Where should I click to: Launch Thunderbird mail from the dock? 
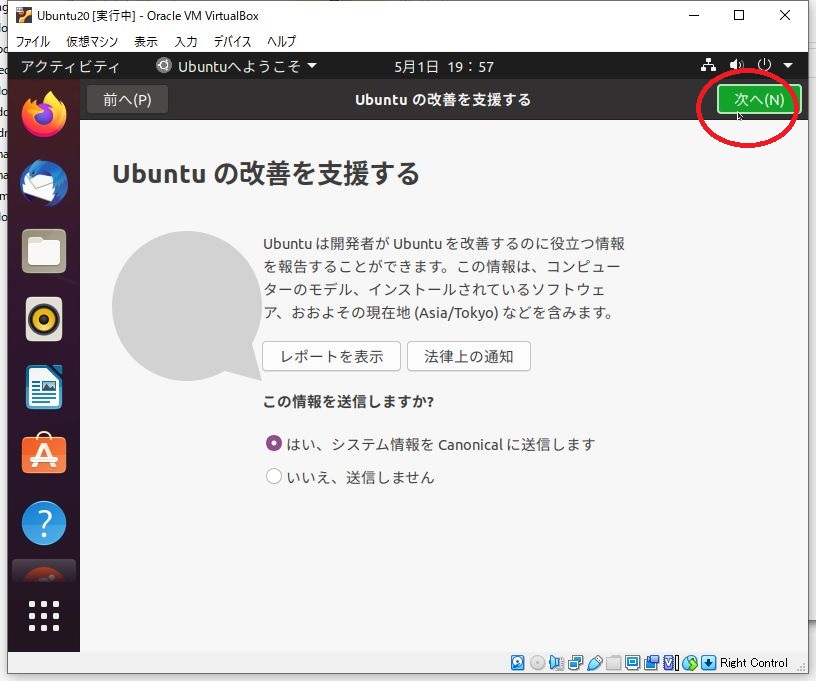tap(44, 183)
